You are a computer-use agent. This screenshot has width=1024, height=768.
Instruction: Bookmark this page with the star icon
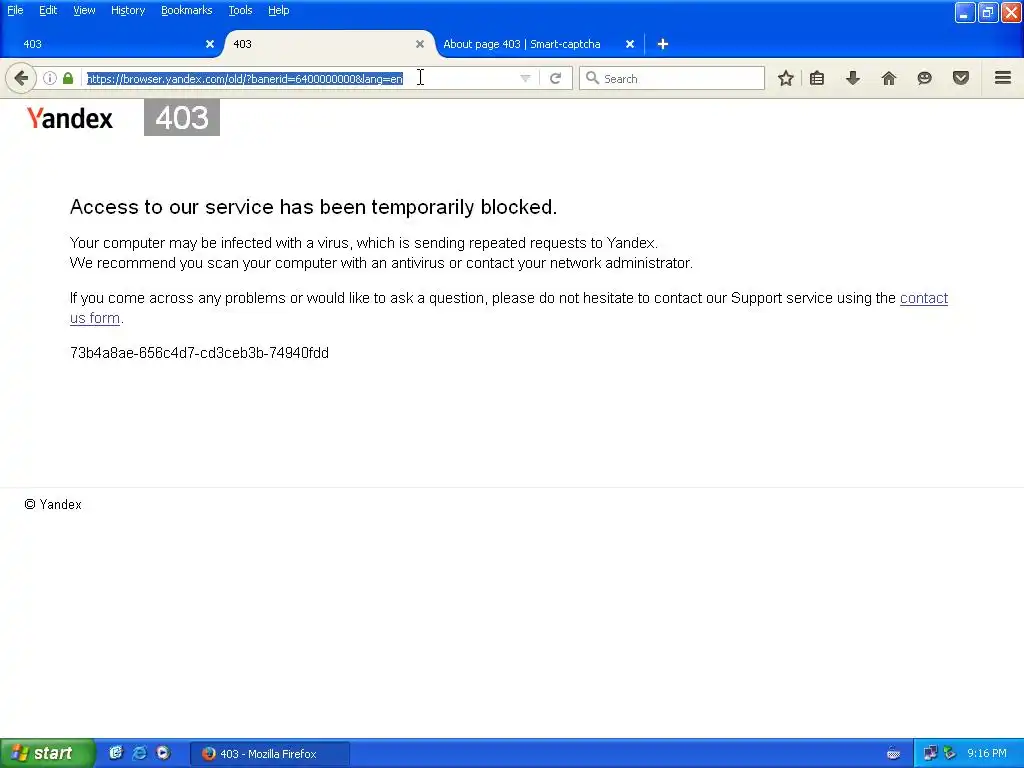pyautogui.click(x=786, y=78)
